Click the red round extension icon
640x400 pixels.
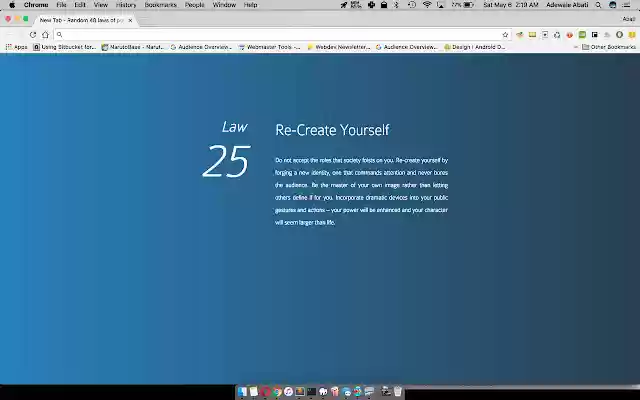[x=569, y=35]
